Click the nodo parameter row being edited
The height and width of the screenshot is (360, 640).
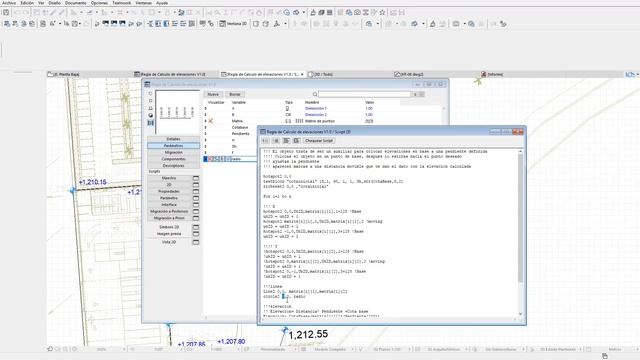pos(230,159)
